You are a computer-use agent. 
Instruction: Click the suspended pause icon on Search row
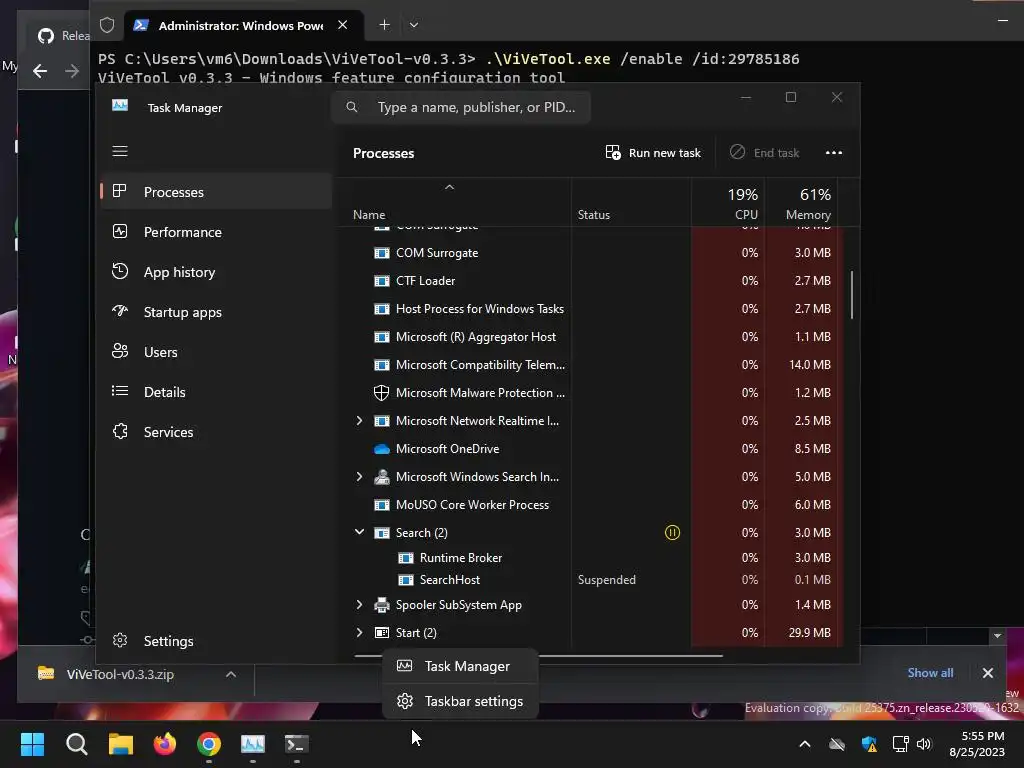672,532
